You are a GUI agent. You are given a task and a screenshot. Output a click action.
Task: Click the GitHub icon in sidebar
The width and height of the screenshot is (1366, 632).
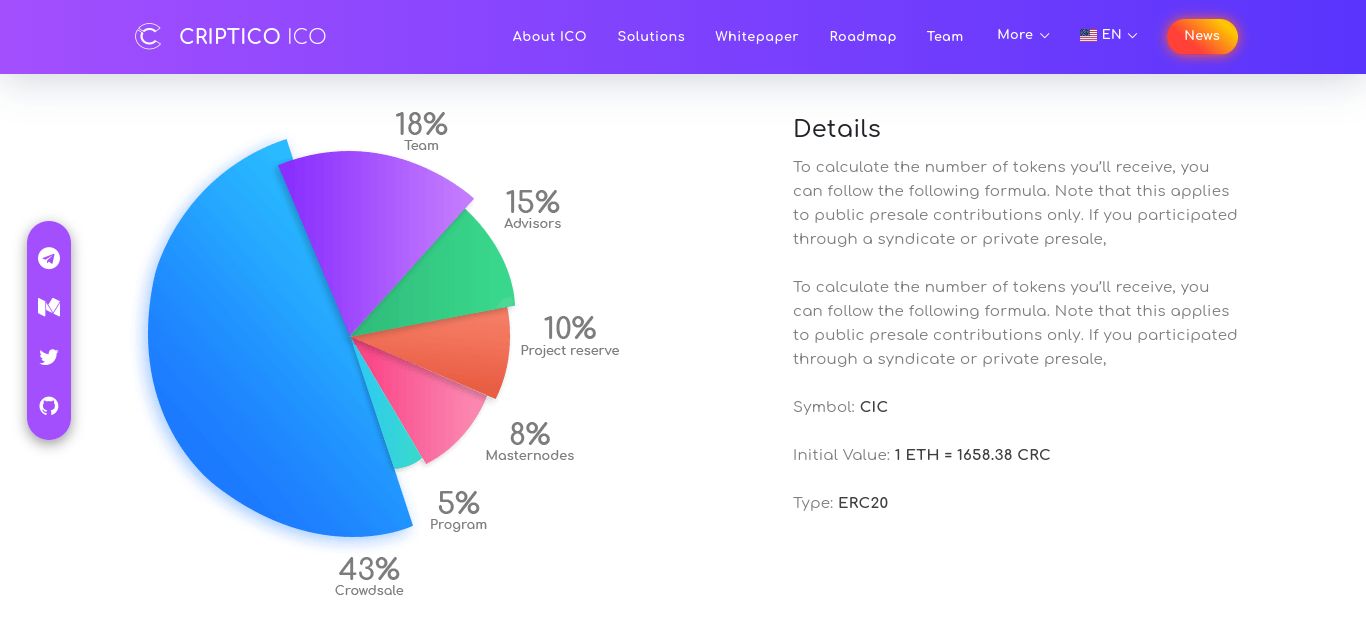(x=49, y=406)
